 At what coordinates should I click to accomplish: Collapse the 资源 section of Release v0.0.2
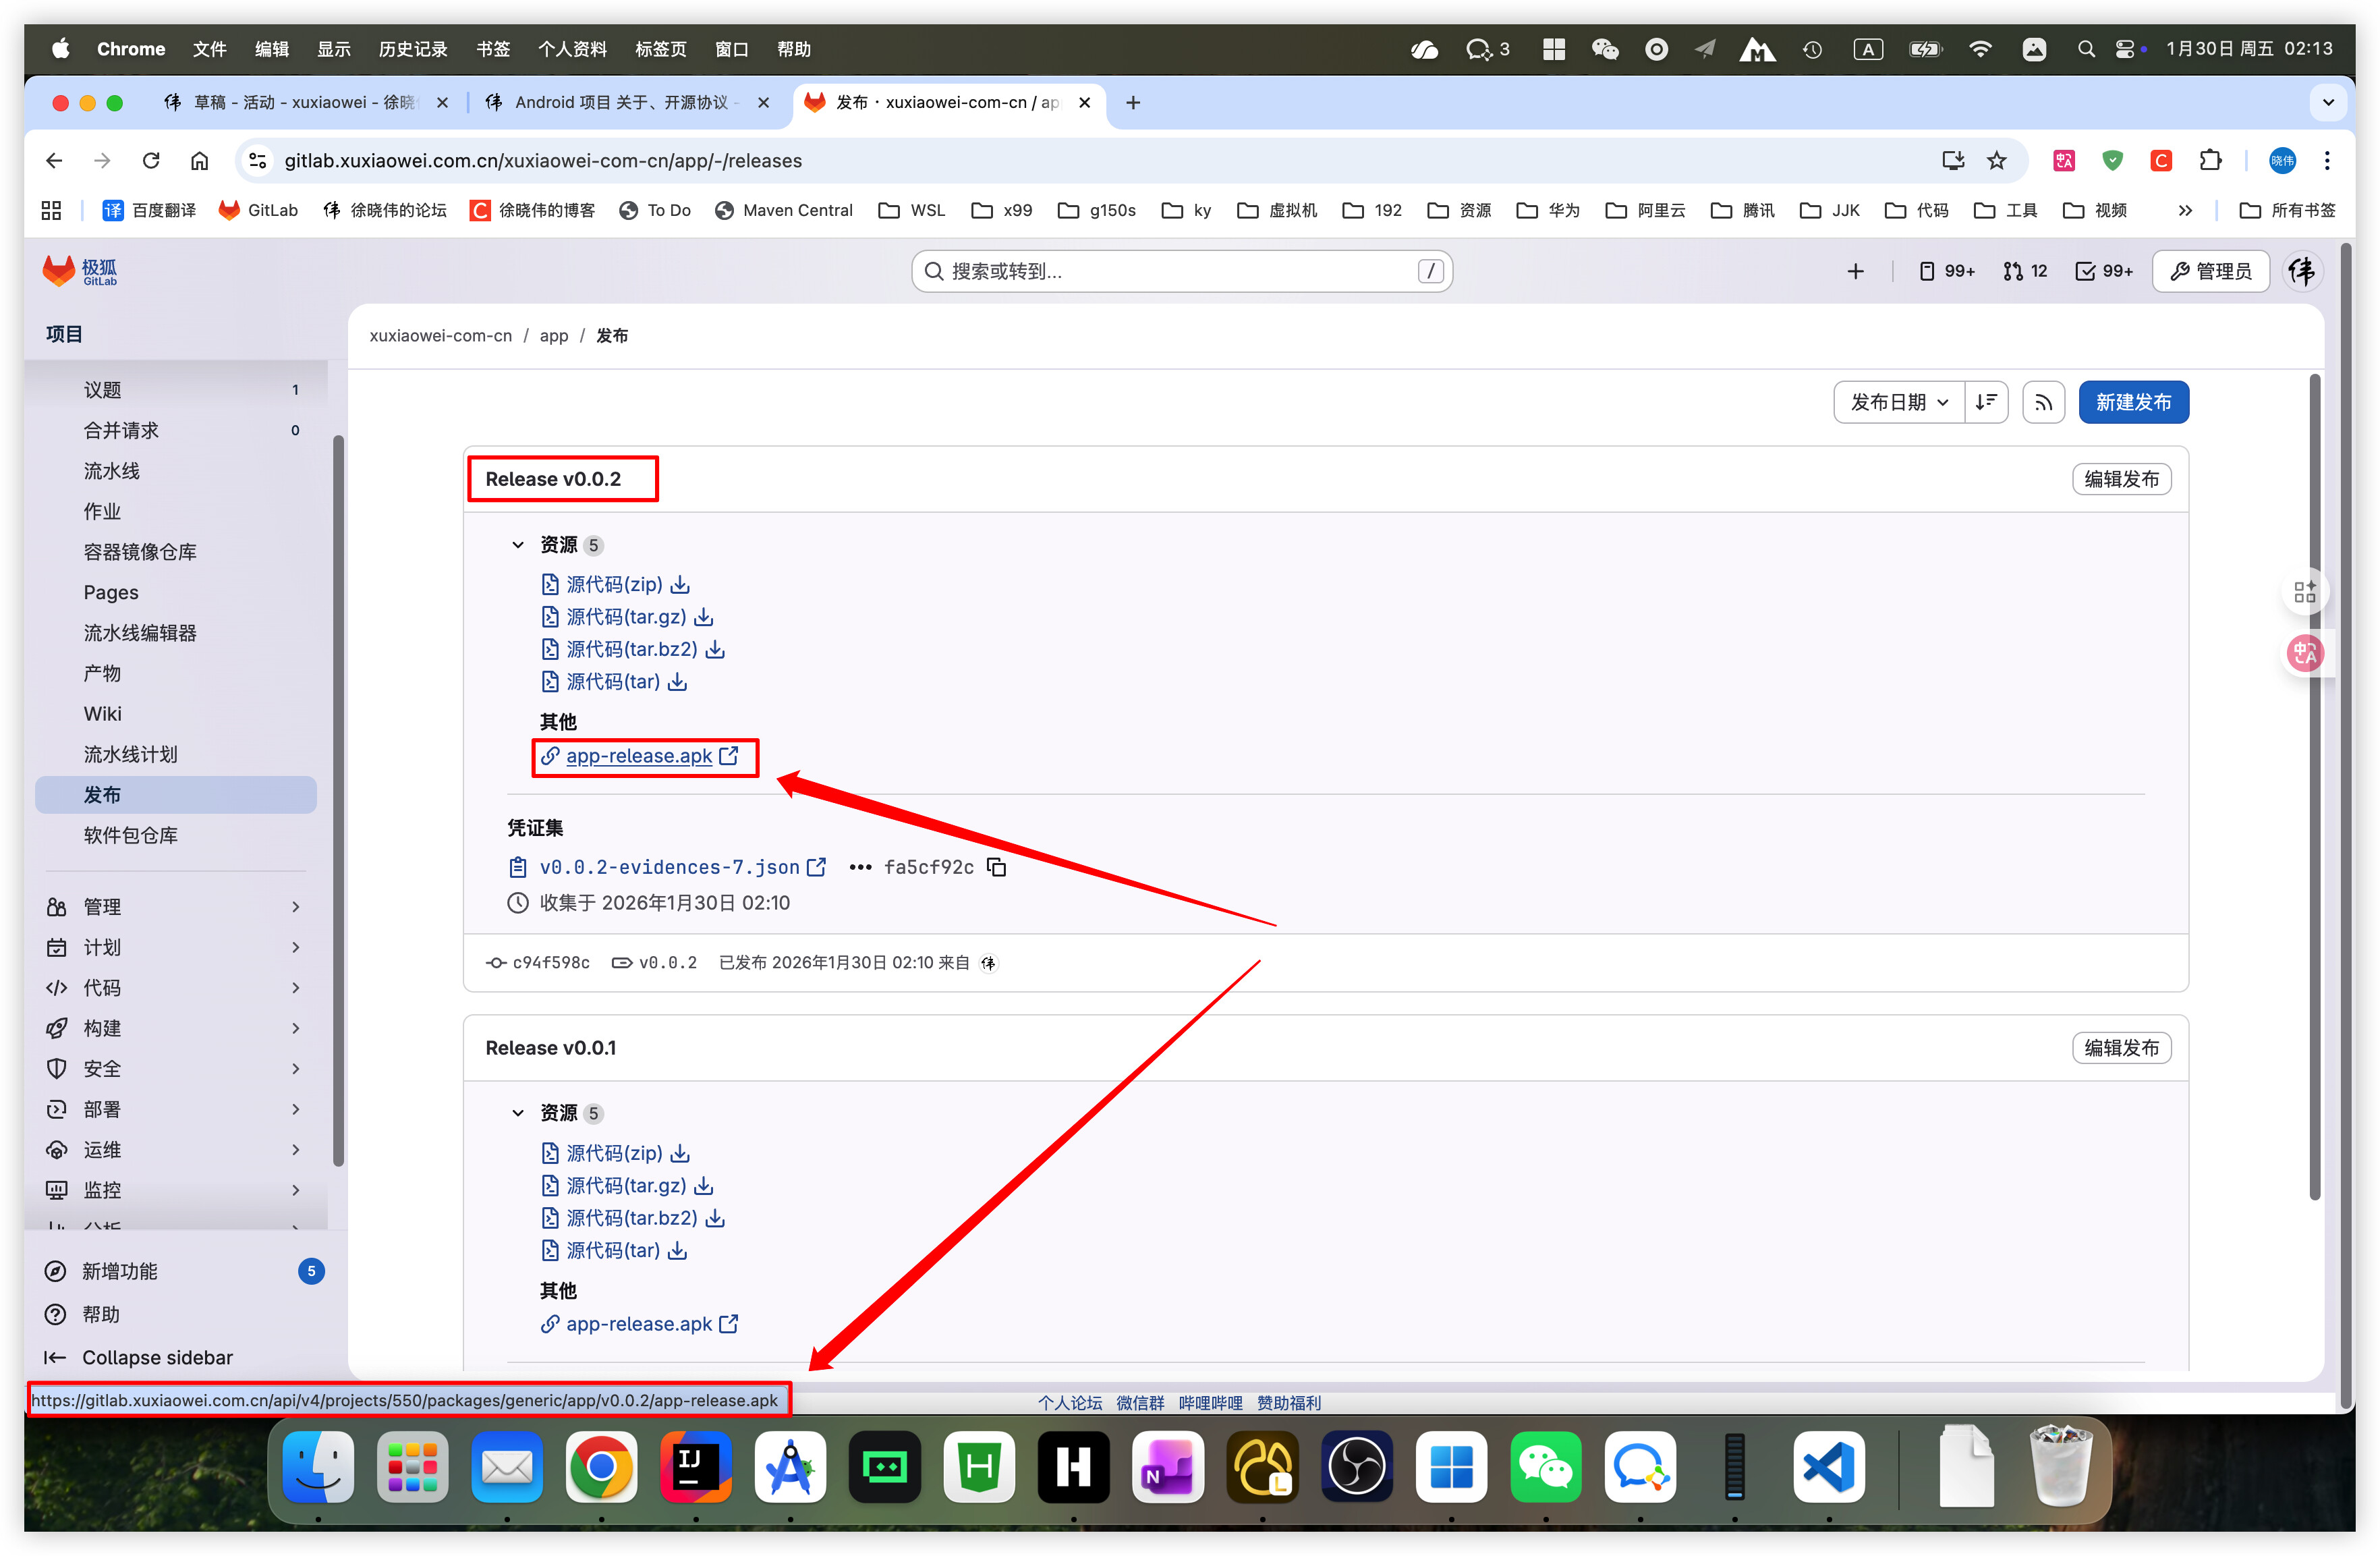[518, 545]
